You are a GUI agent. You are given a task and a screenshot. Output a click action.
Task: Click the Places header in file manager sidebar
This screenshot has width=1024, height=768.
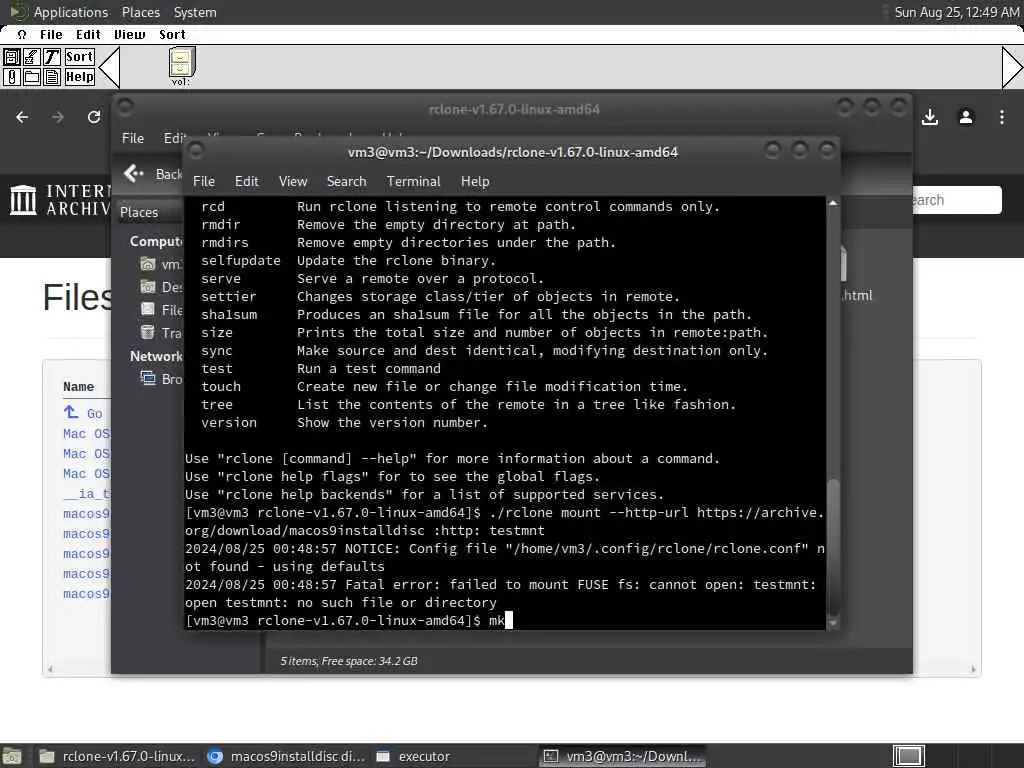coord(139,212)
